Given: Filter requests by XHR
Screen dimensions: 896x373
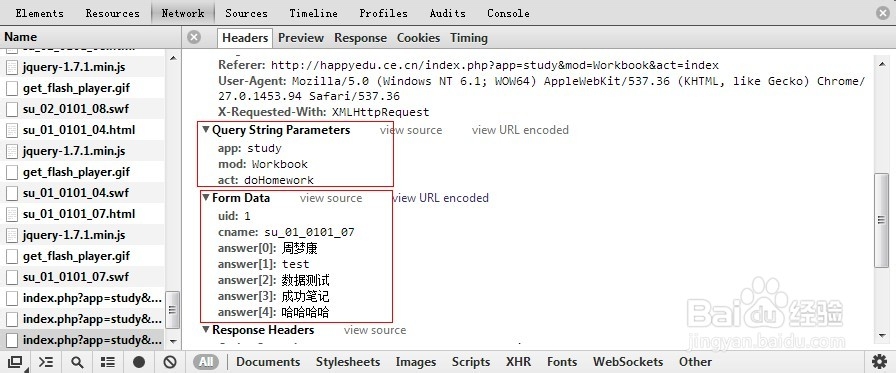Looking at the screenshot, I should pos(518,362).
